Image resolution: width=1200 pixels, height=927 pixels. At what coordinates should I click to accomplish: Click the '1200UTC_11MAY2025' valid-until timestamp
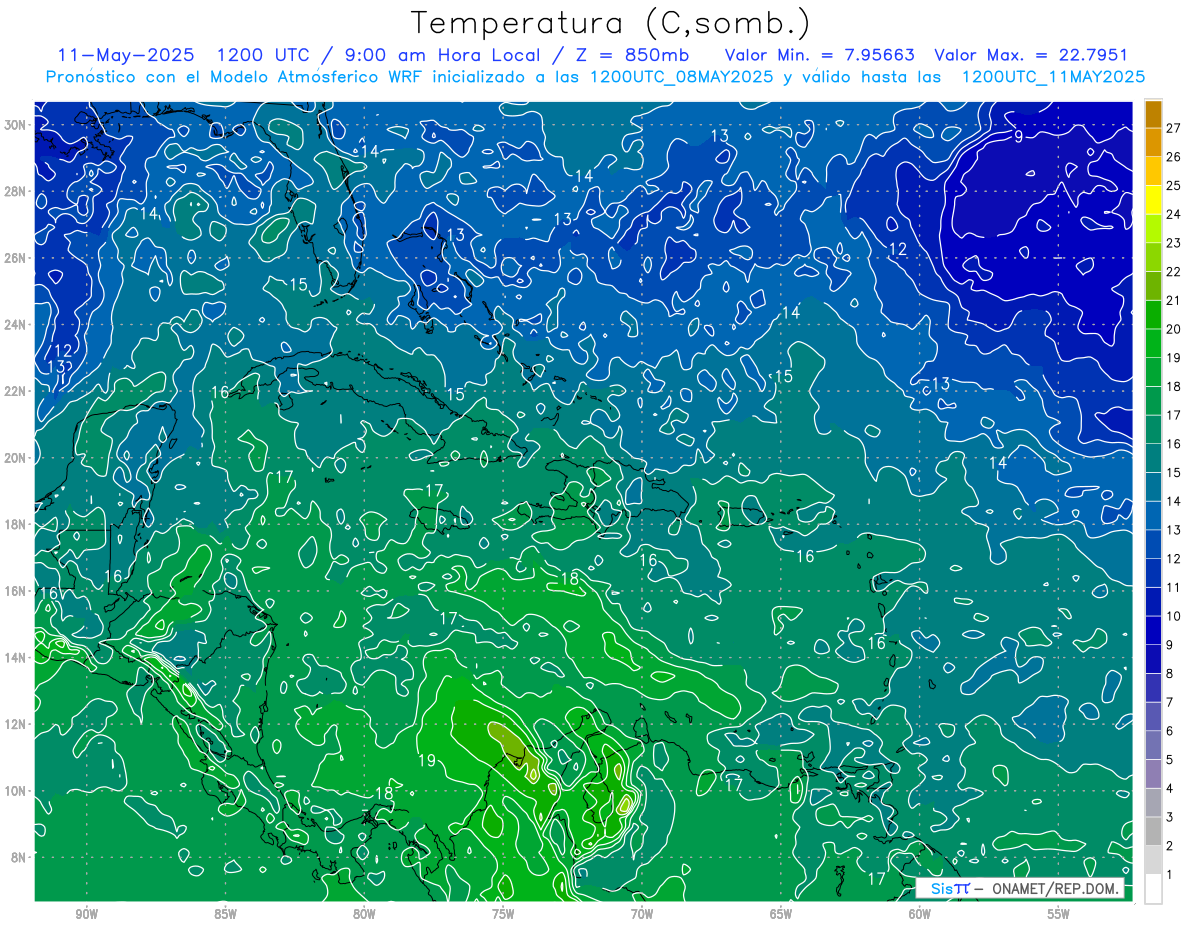(x=1053, y=77)
